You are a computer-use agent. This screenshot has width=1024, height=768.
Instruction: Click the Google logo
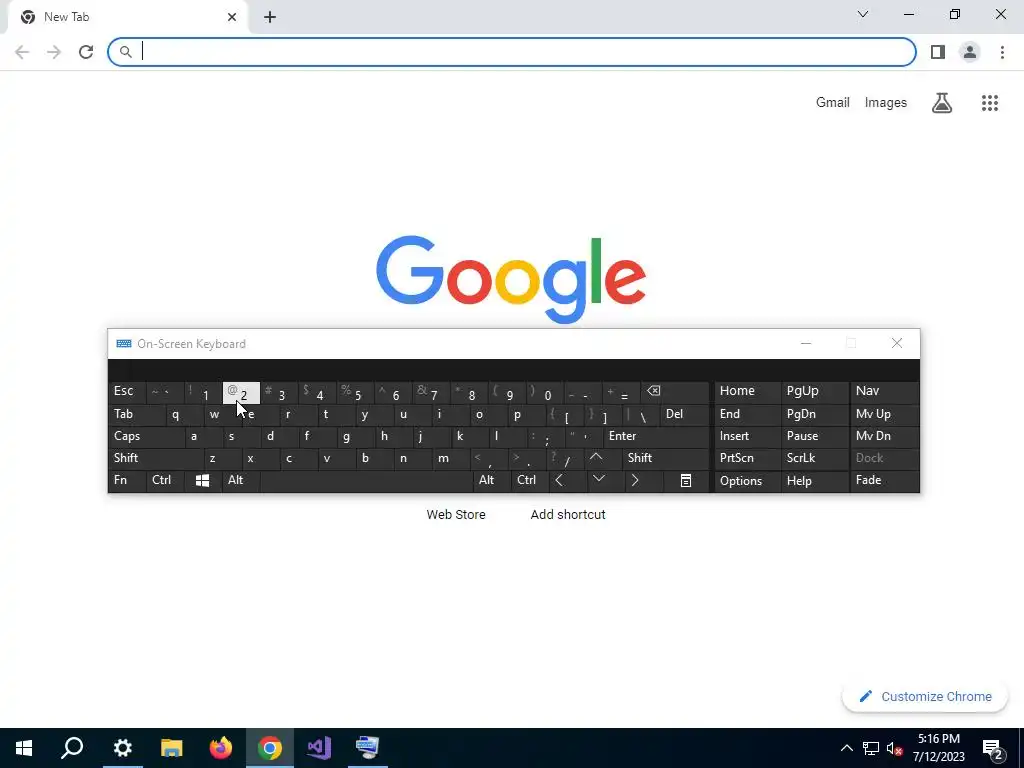click(511, 280)
